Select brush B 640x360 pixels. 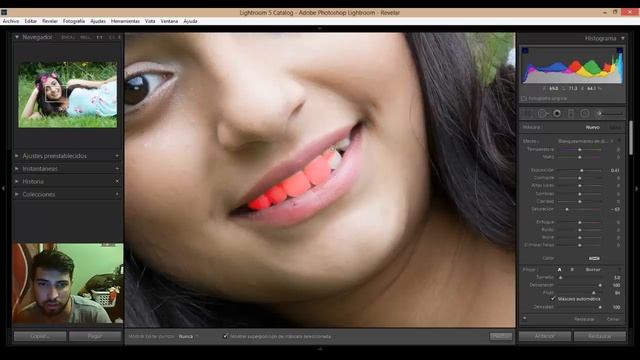pos(572,269)
